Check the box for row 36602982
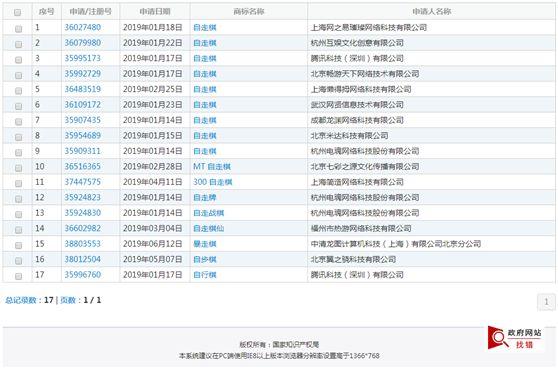 click(x=19, y=230)
